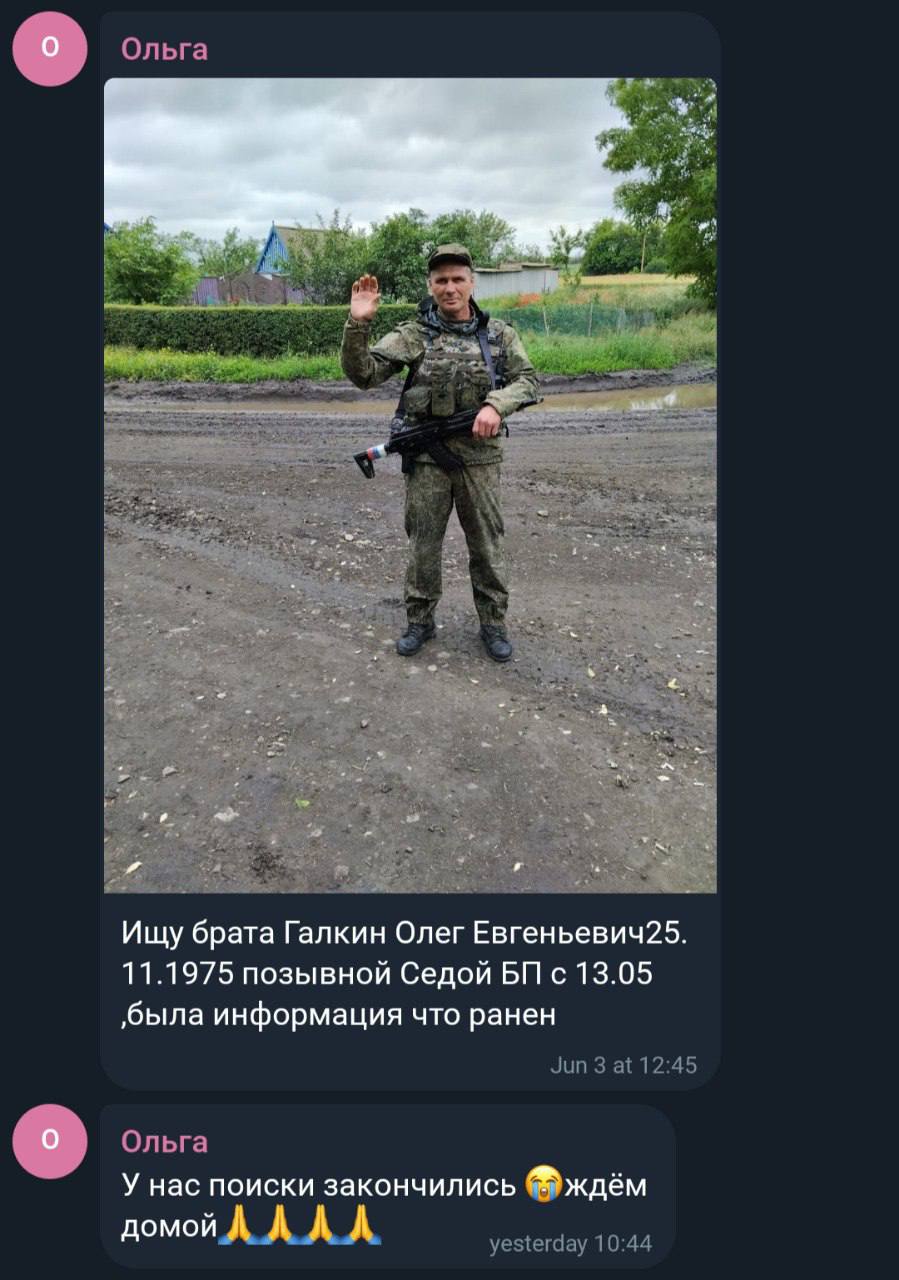
Task: Click the "yesterday 10:44" timestamp
Action: pyautogui.click(x=570, y=1244)
